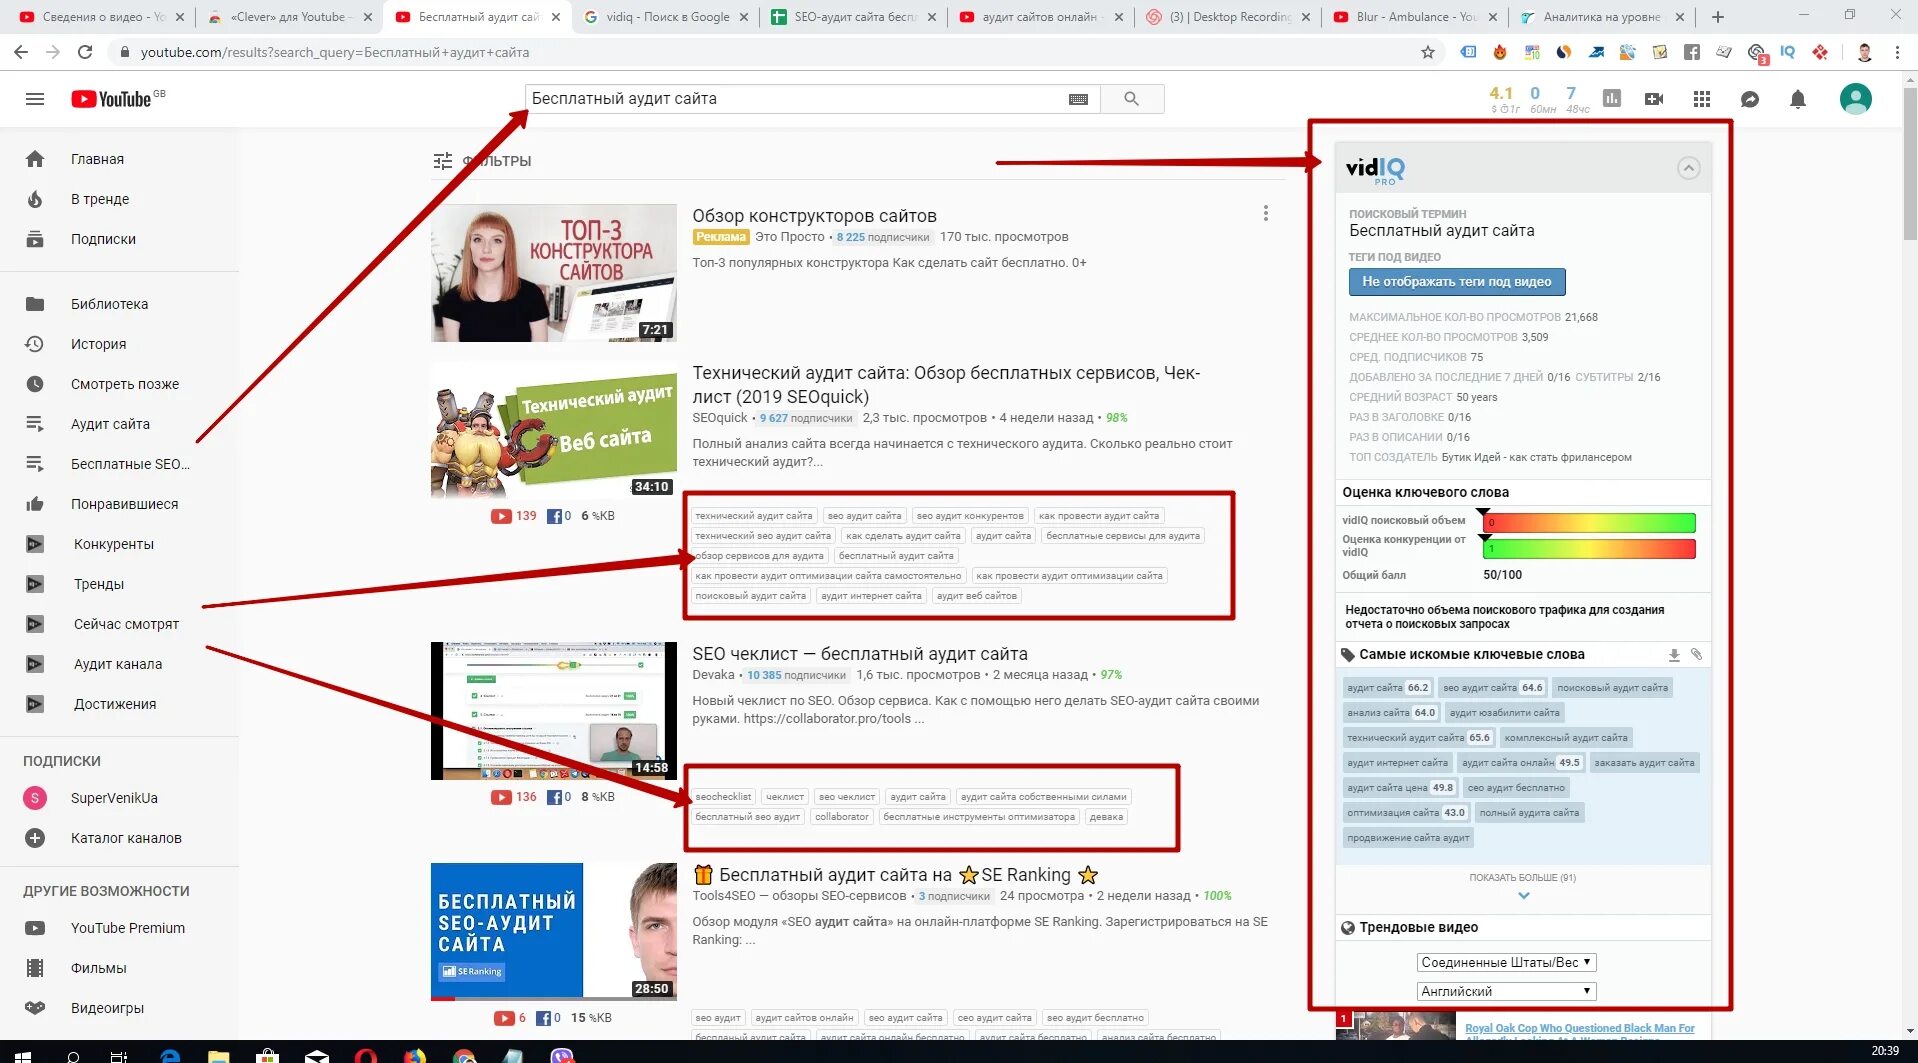Open Windows taskbar search
The height and width of the screenshot is (1063, 1918).
[x=73, y=1055]
